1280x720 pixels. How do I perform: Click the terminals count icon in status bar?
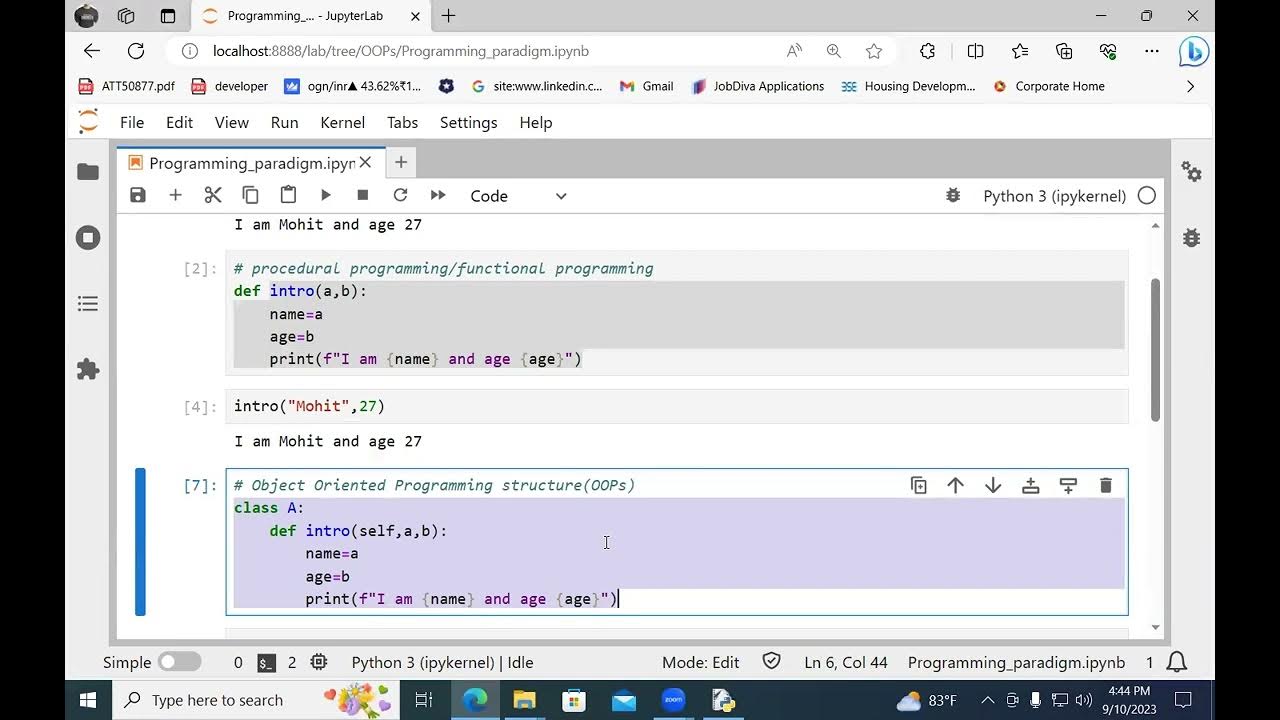(x=266, y=662)
